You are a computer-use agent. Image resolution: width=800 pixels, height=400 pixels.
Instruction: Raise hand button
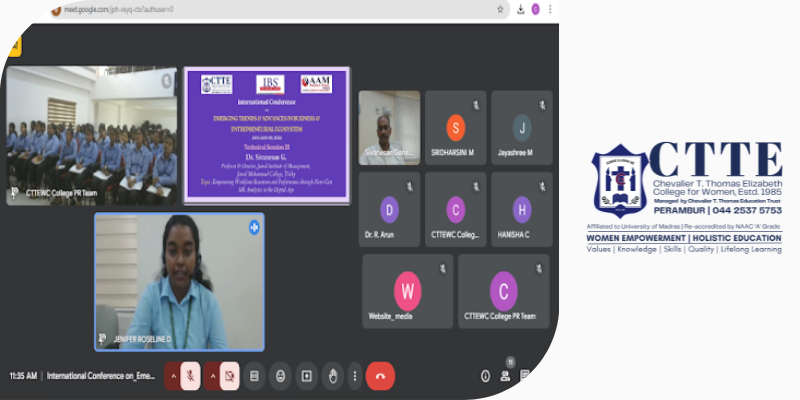(333, 376)
